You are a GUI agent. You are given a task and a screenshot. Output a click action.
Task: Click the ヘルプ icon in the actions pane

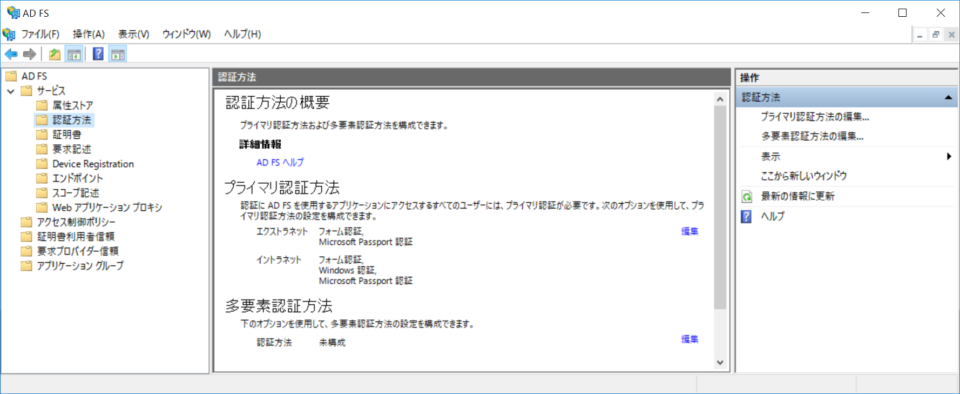[746, 217]
